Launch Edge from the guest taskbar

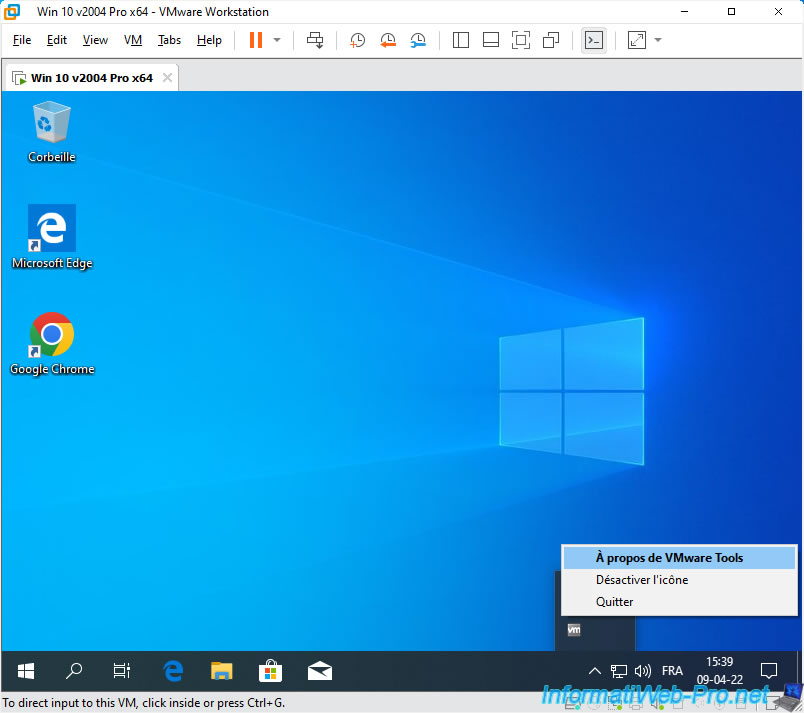click(173, 671)
